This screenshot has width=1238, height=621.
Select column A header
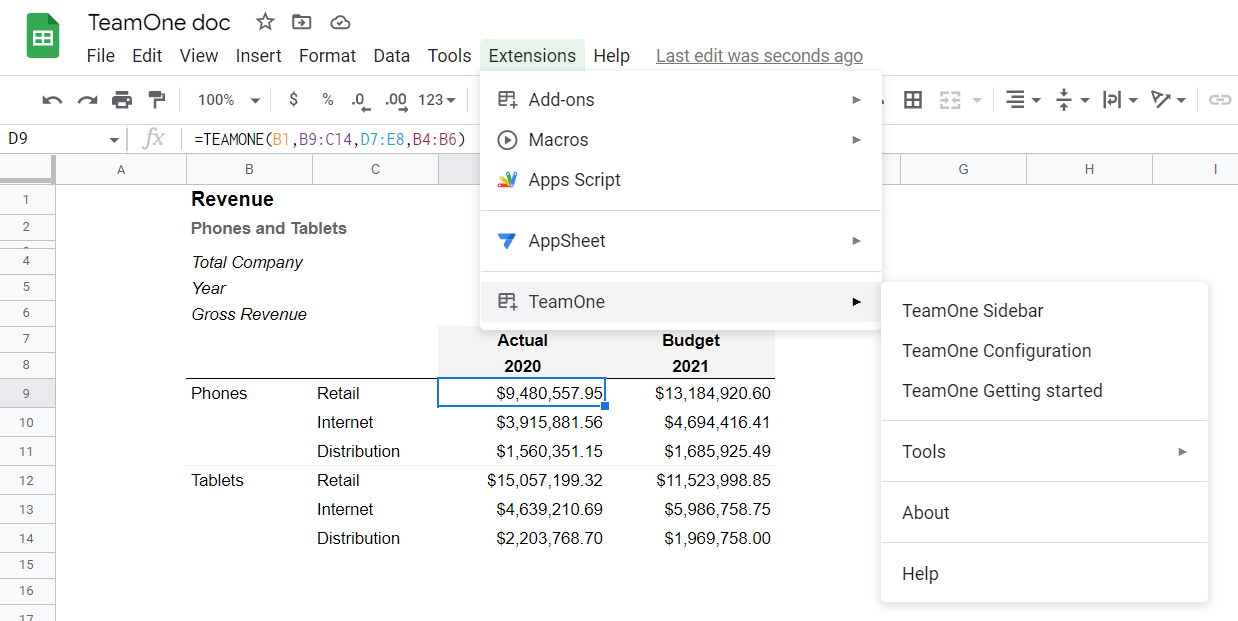(121, 170)
